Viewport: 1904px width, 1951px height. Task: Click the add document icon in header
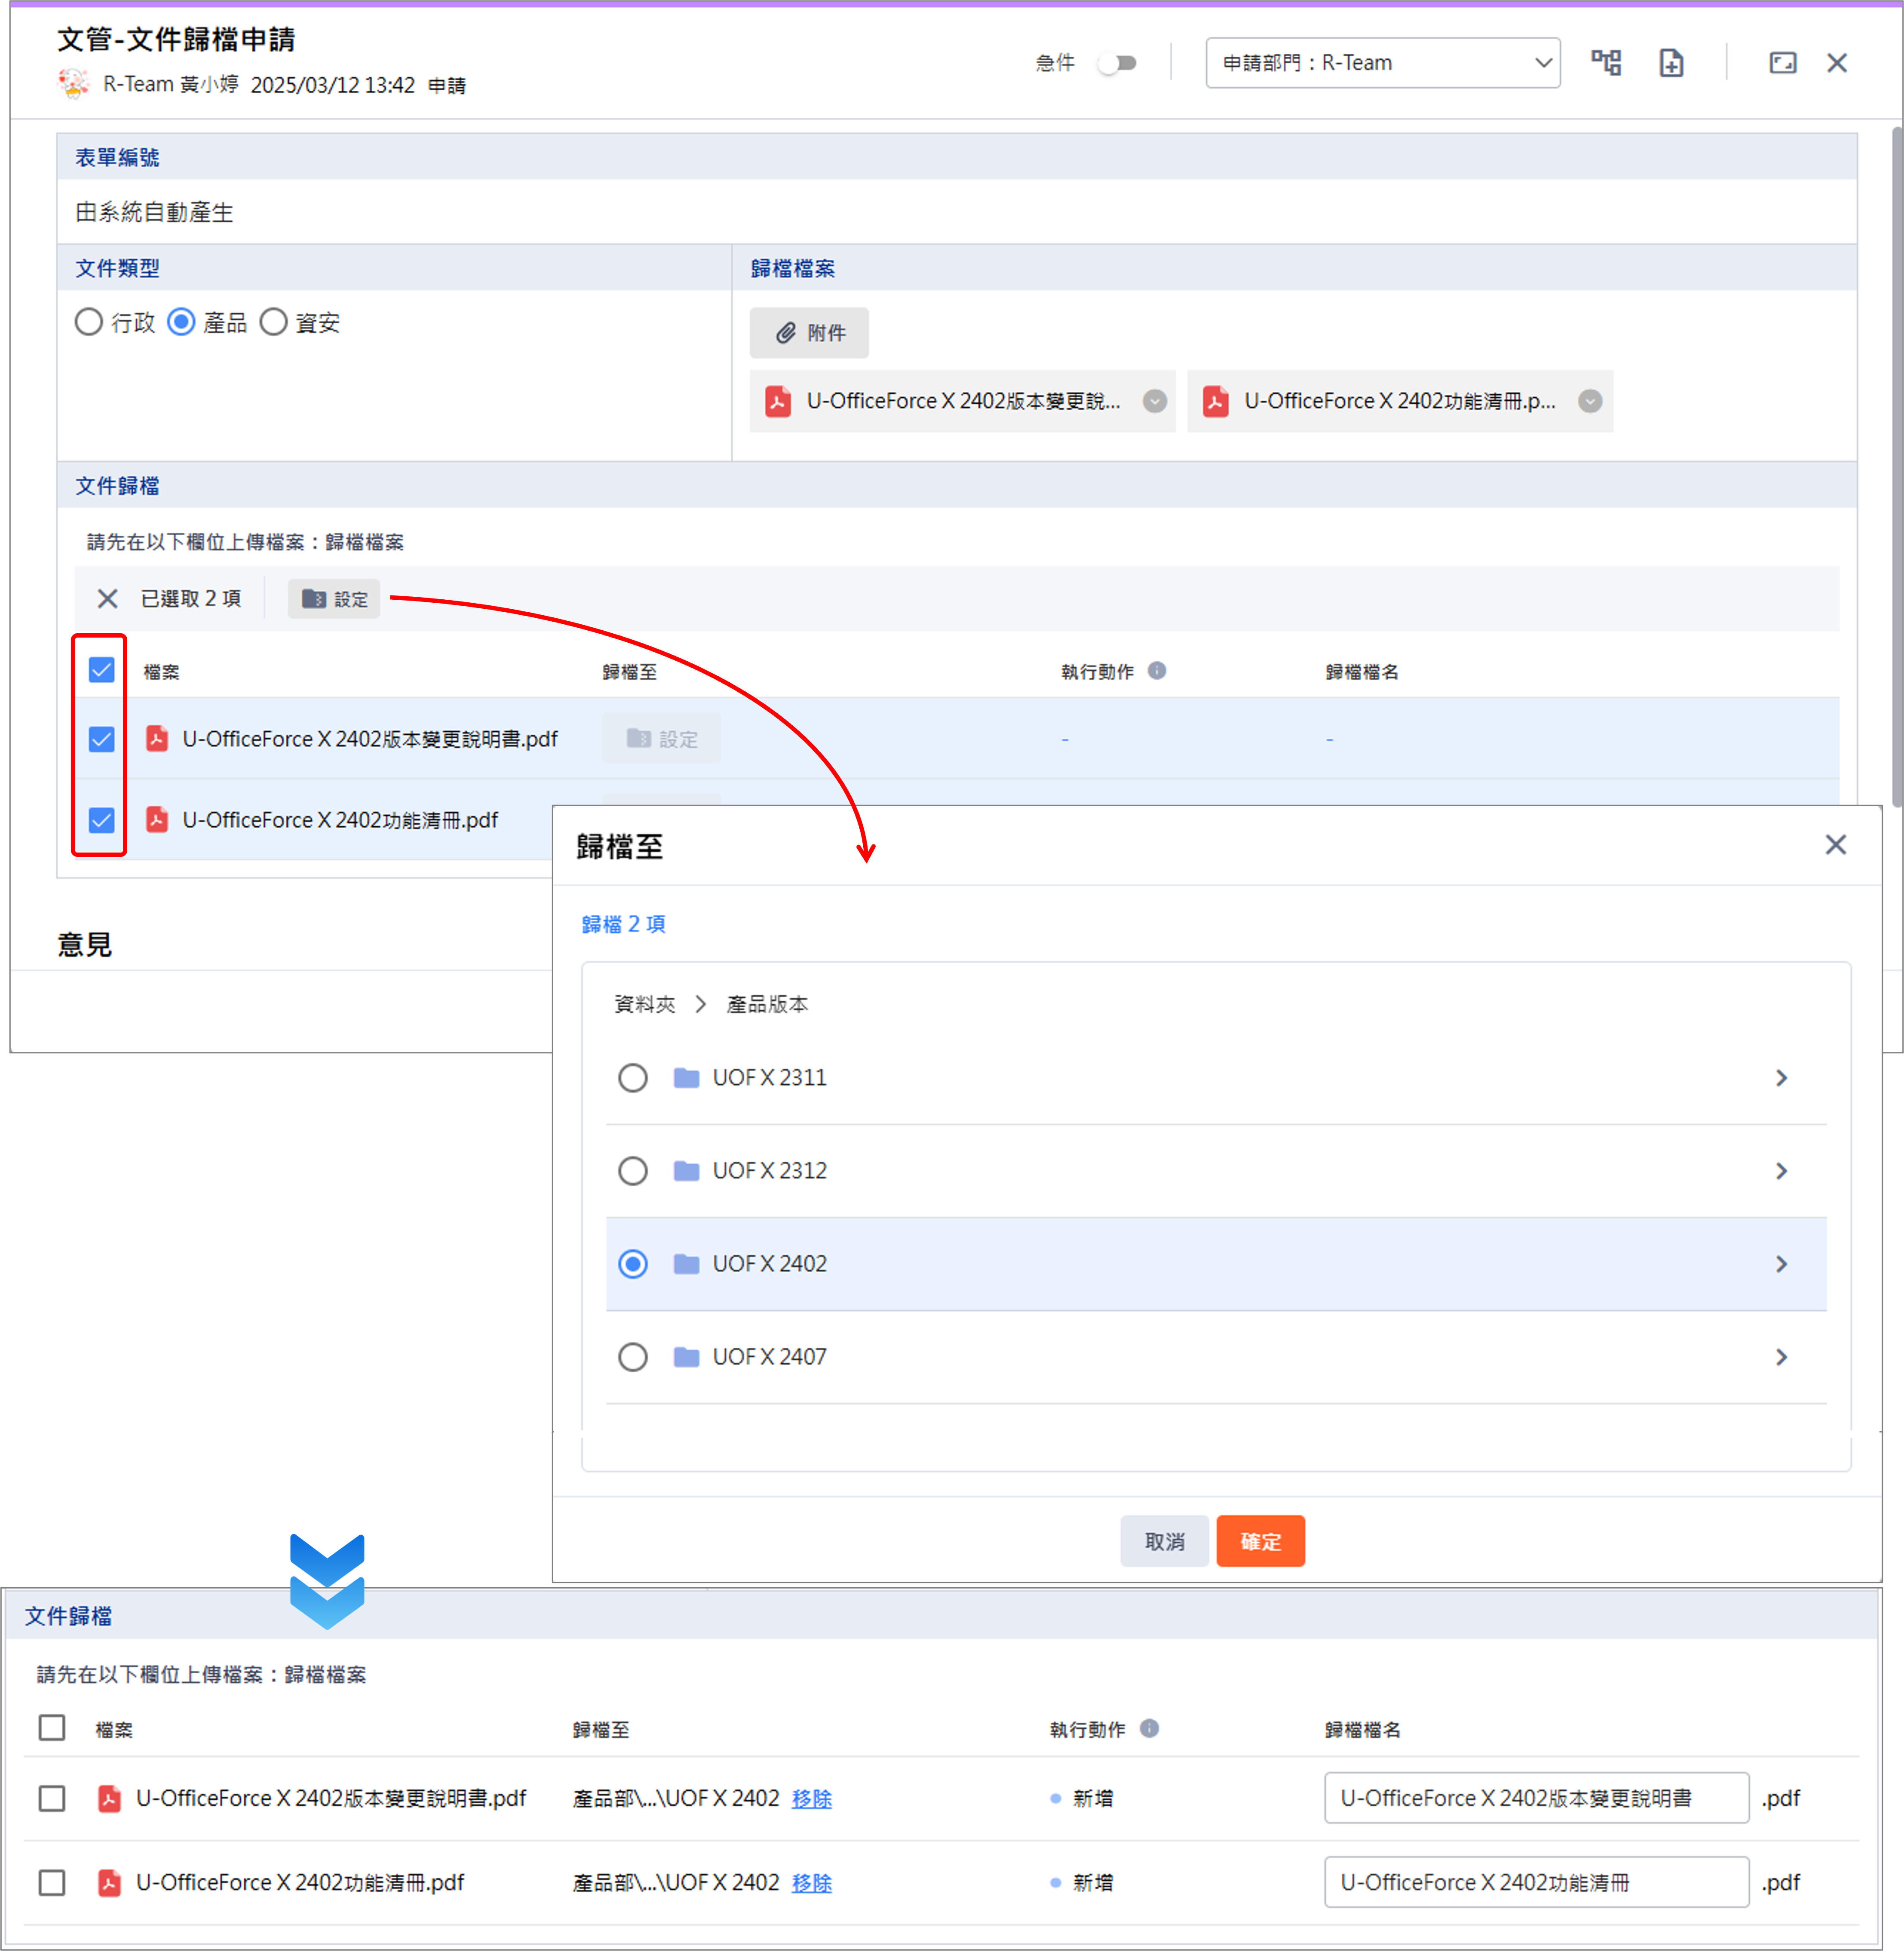pyautogui.click(x=1671, y=63)
